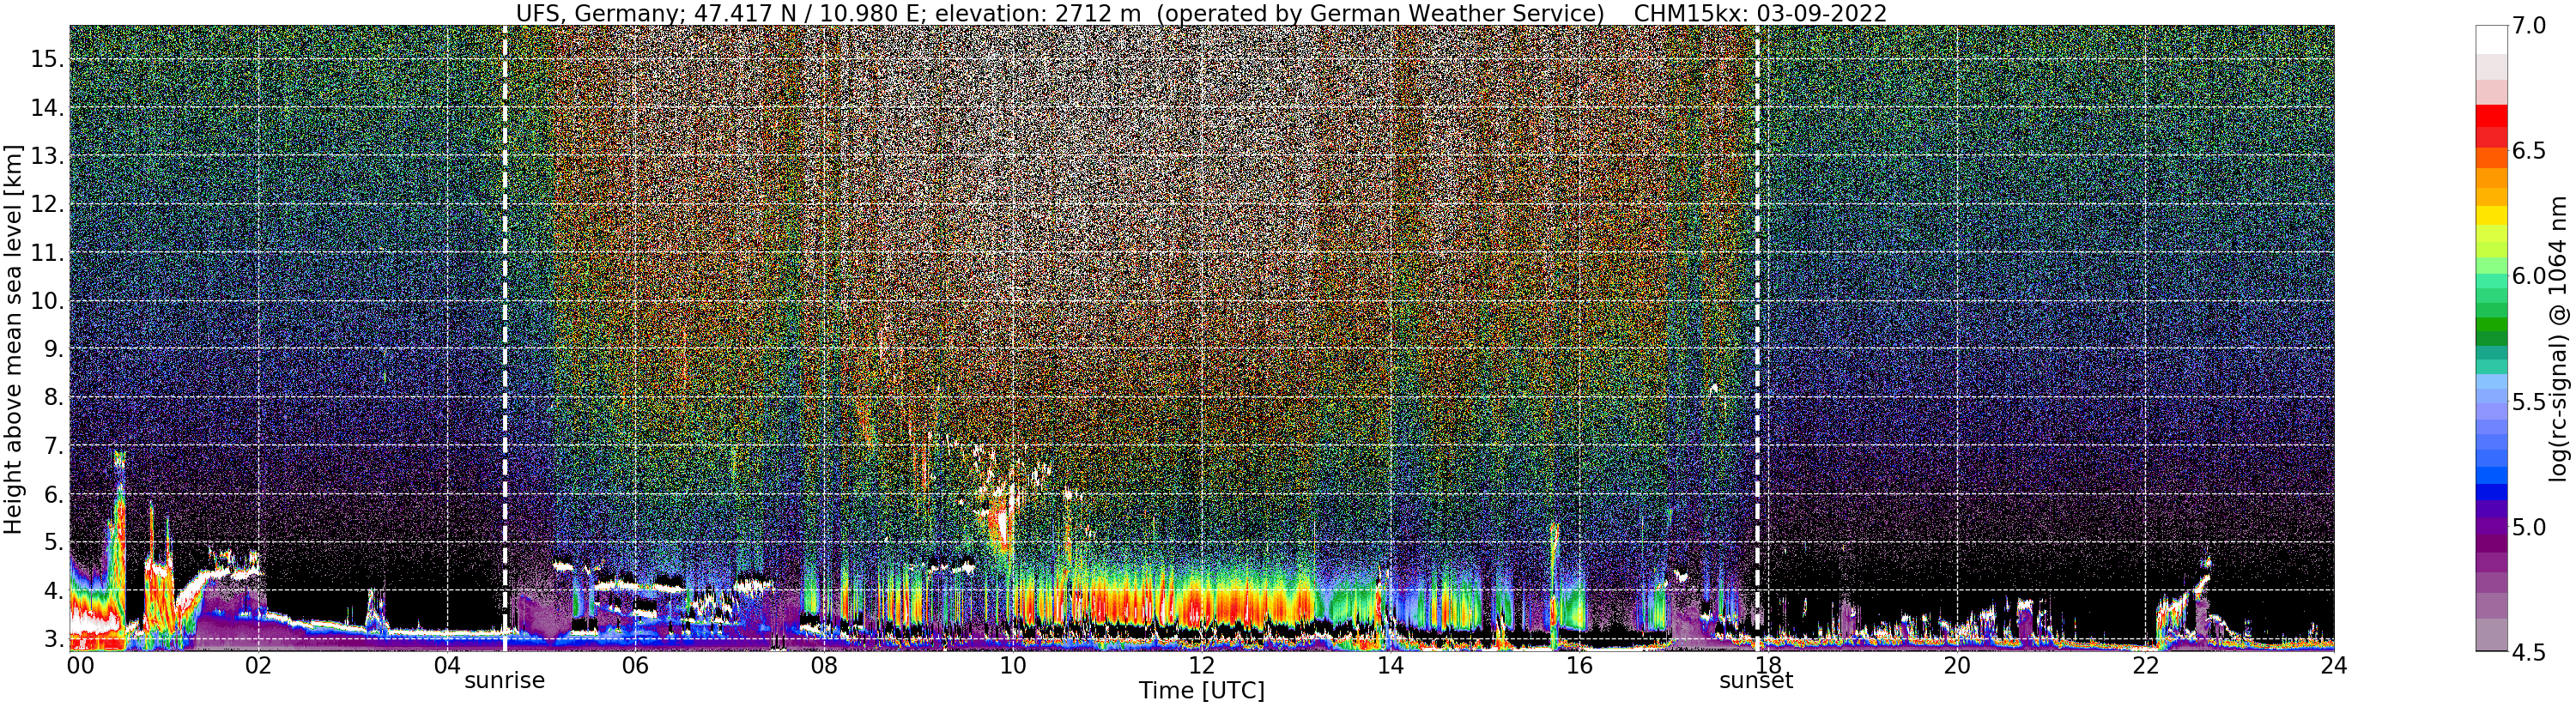This screenshot has width=2576, height=707.
Task: Click the '8.' height axis tick label
Action: tap(54, 397)
